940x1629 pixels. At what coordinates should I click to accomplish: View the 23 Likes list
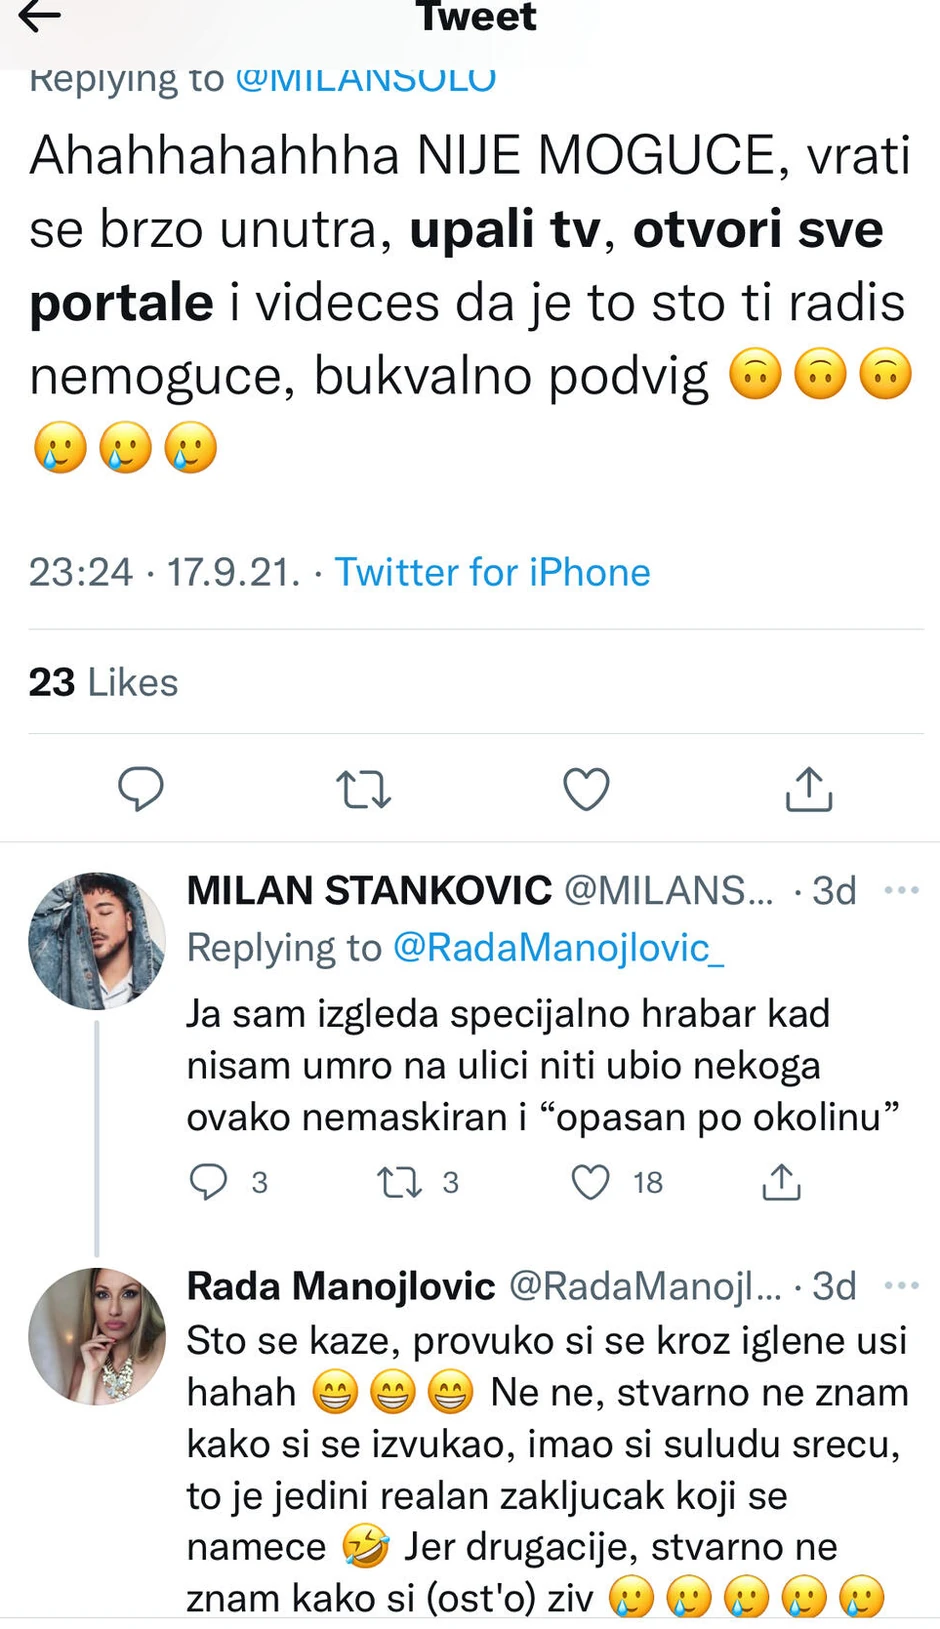tap(103, 682)
